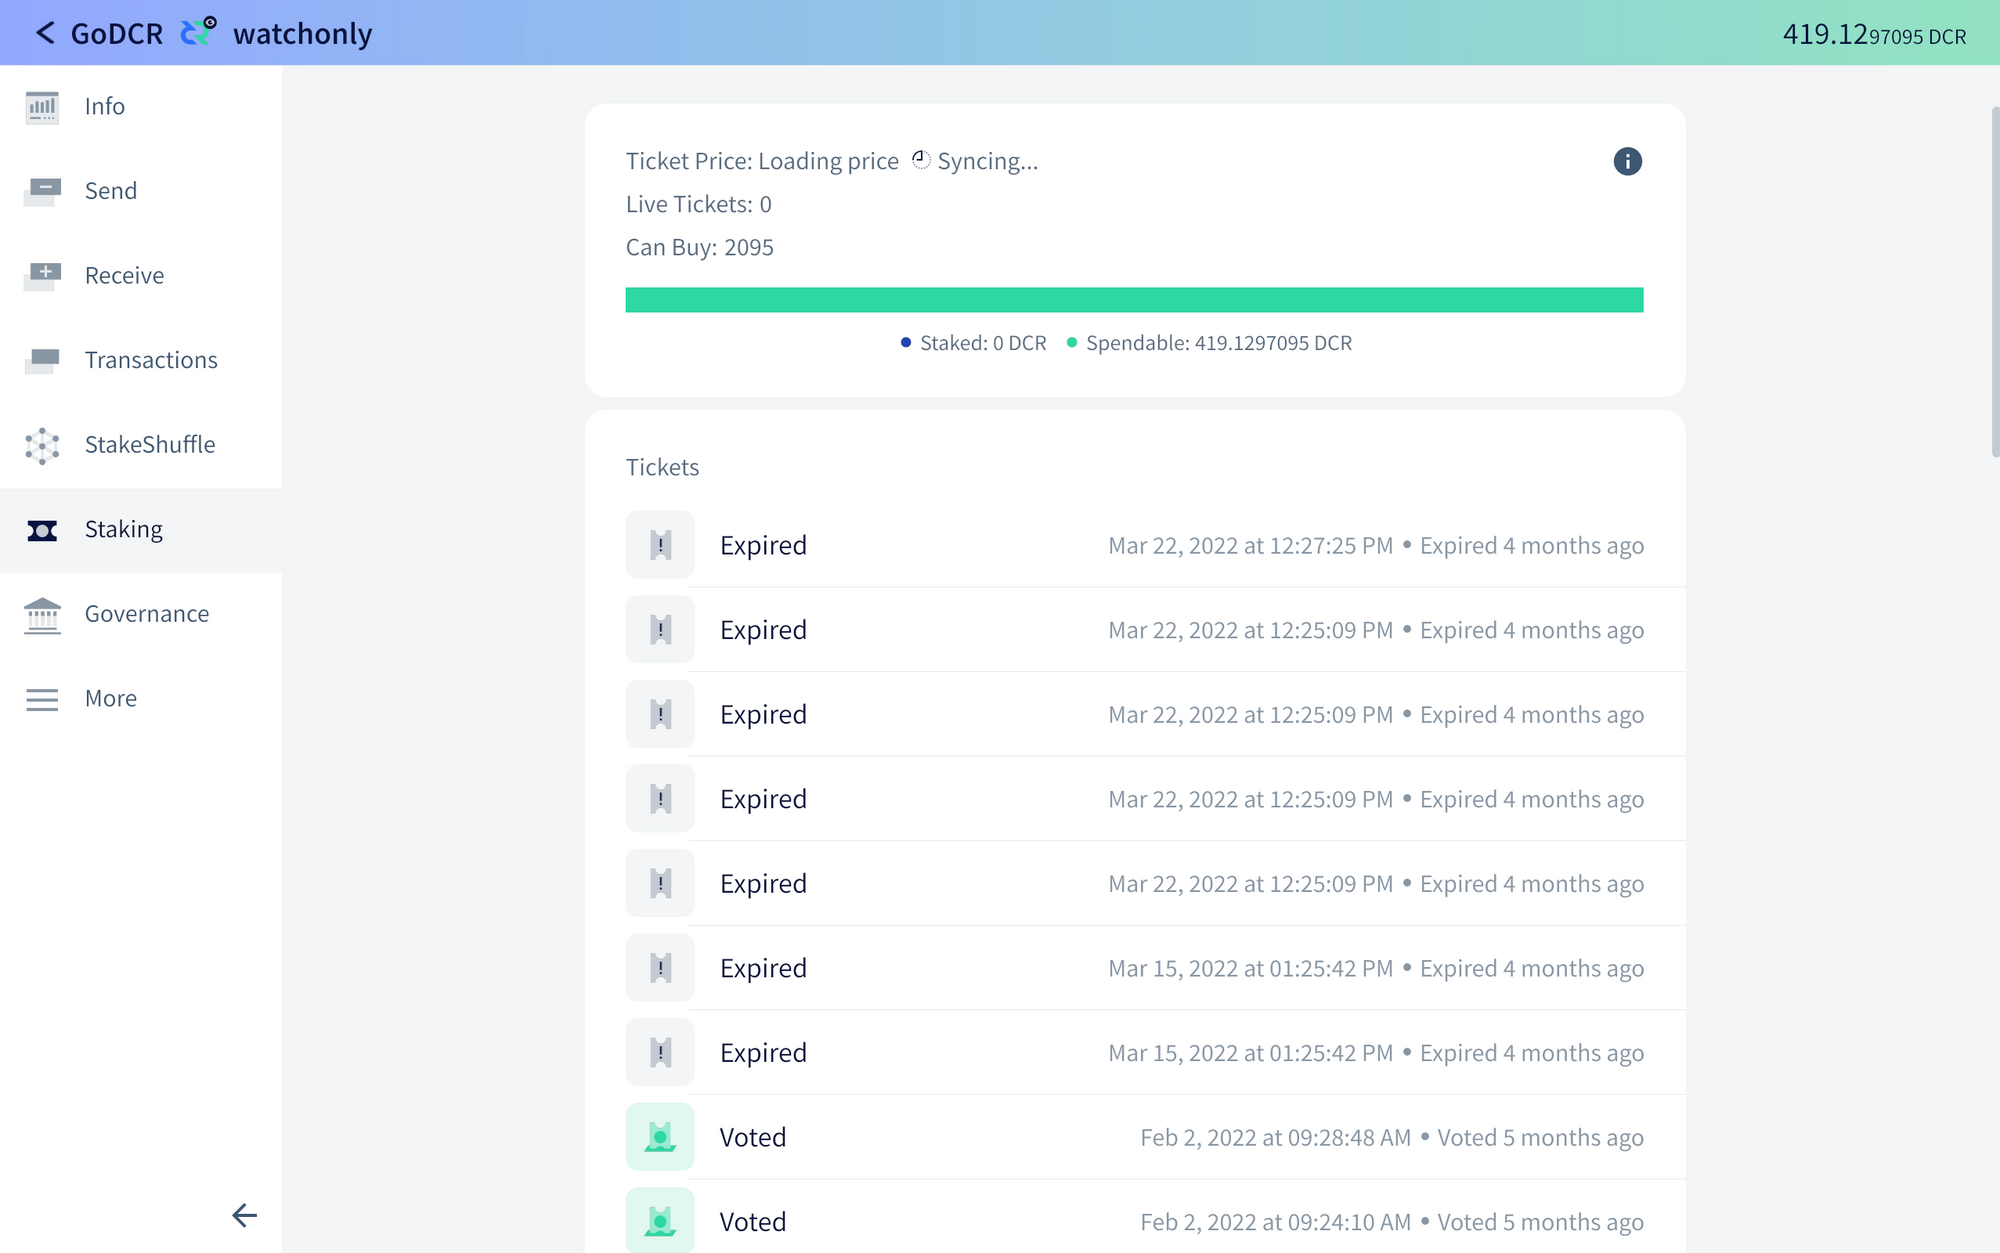Click the watchonly wallet name

tap(302, 34)
